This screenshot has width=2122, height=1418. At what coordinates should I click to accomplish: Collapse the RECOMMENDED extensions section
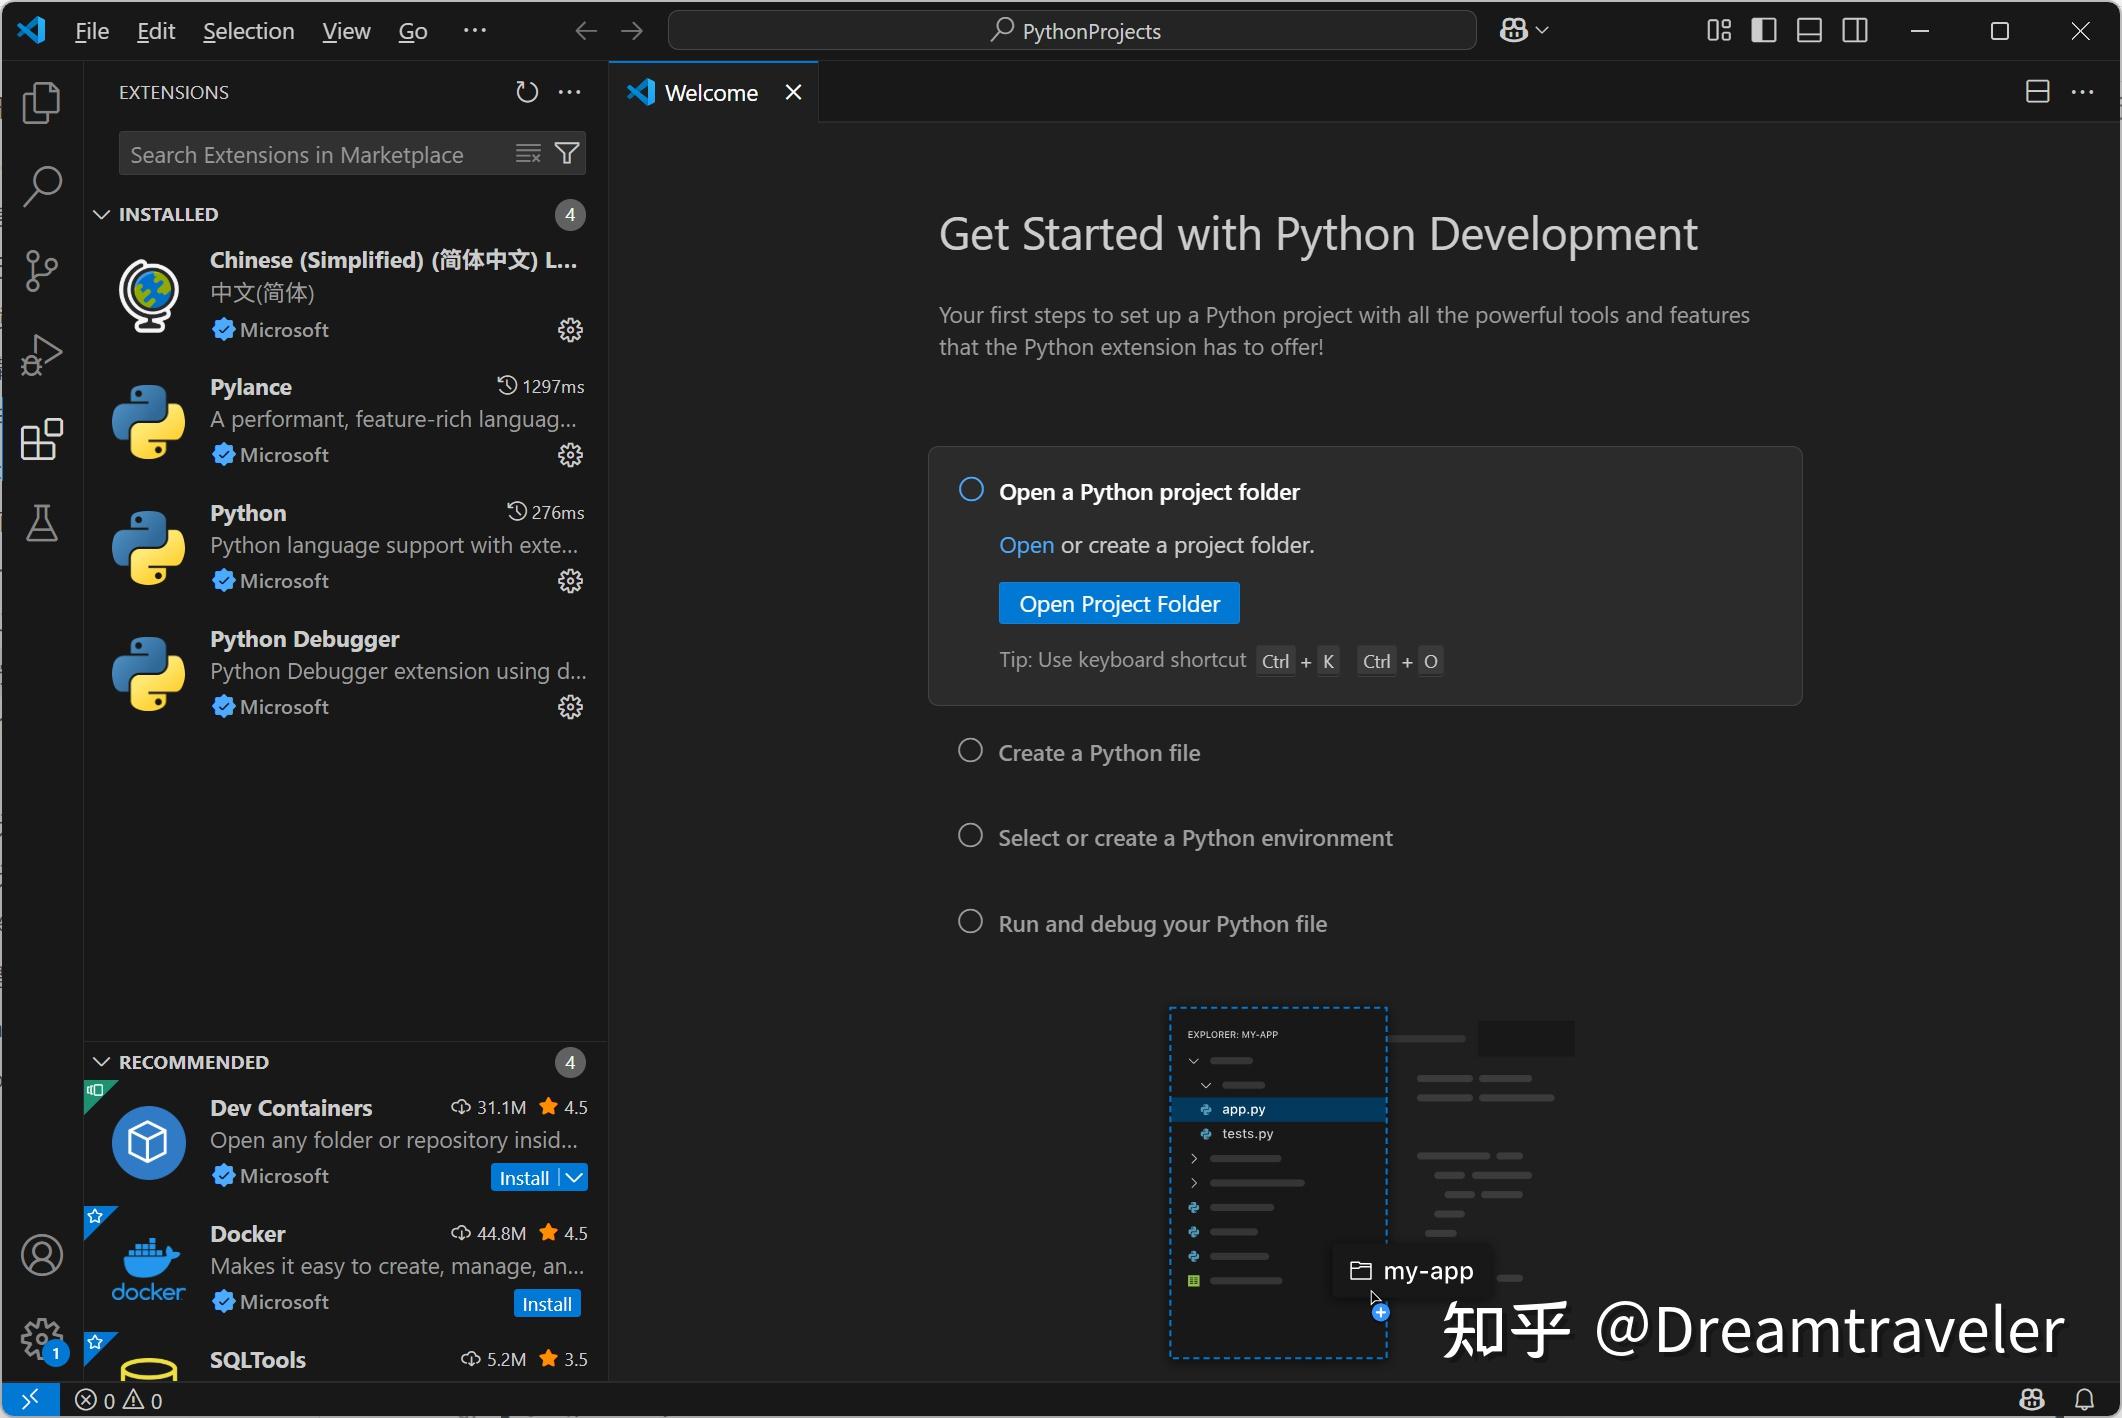pyautogui.click(x=101, y=1061)
